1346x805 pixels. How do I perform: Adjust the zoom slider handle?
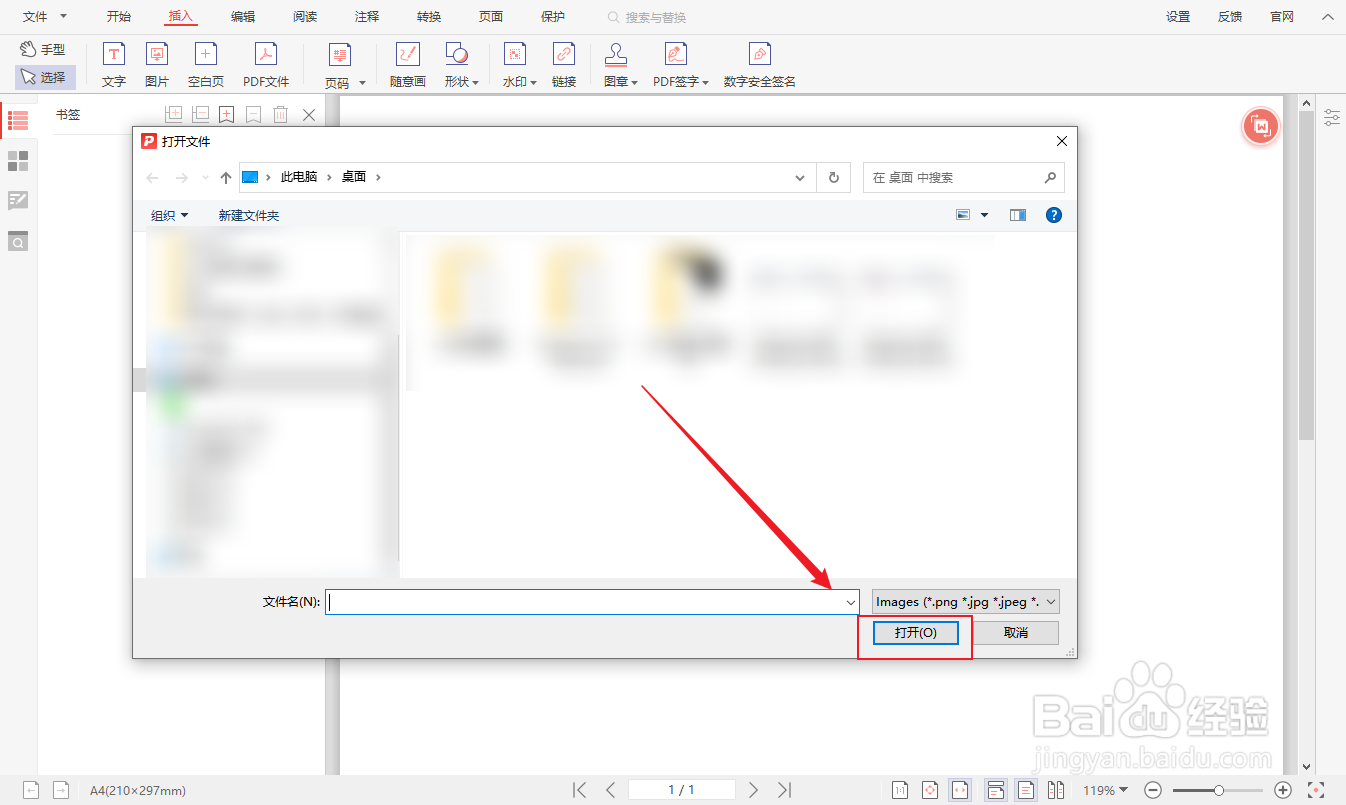(x=1219, y=790)
